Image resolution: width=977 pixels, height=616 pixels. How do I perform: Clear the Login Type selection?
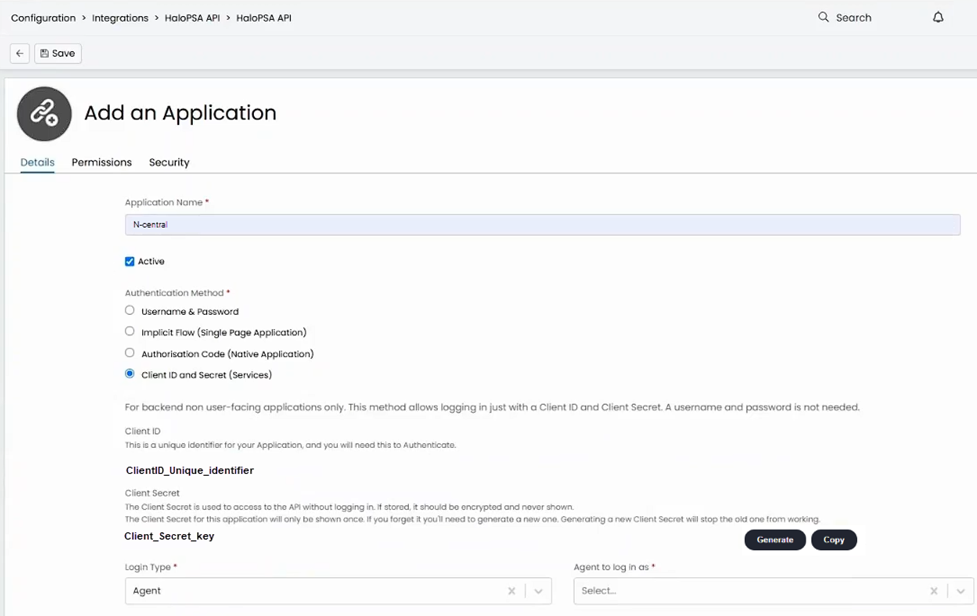pyautogui.click(x=512, y=591)
